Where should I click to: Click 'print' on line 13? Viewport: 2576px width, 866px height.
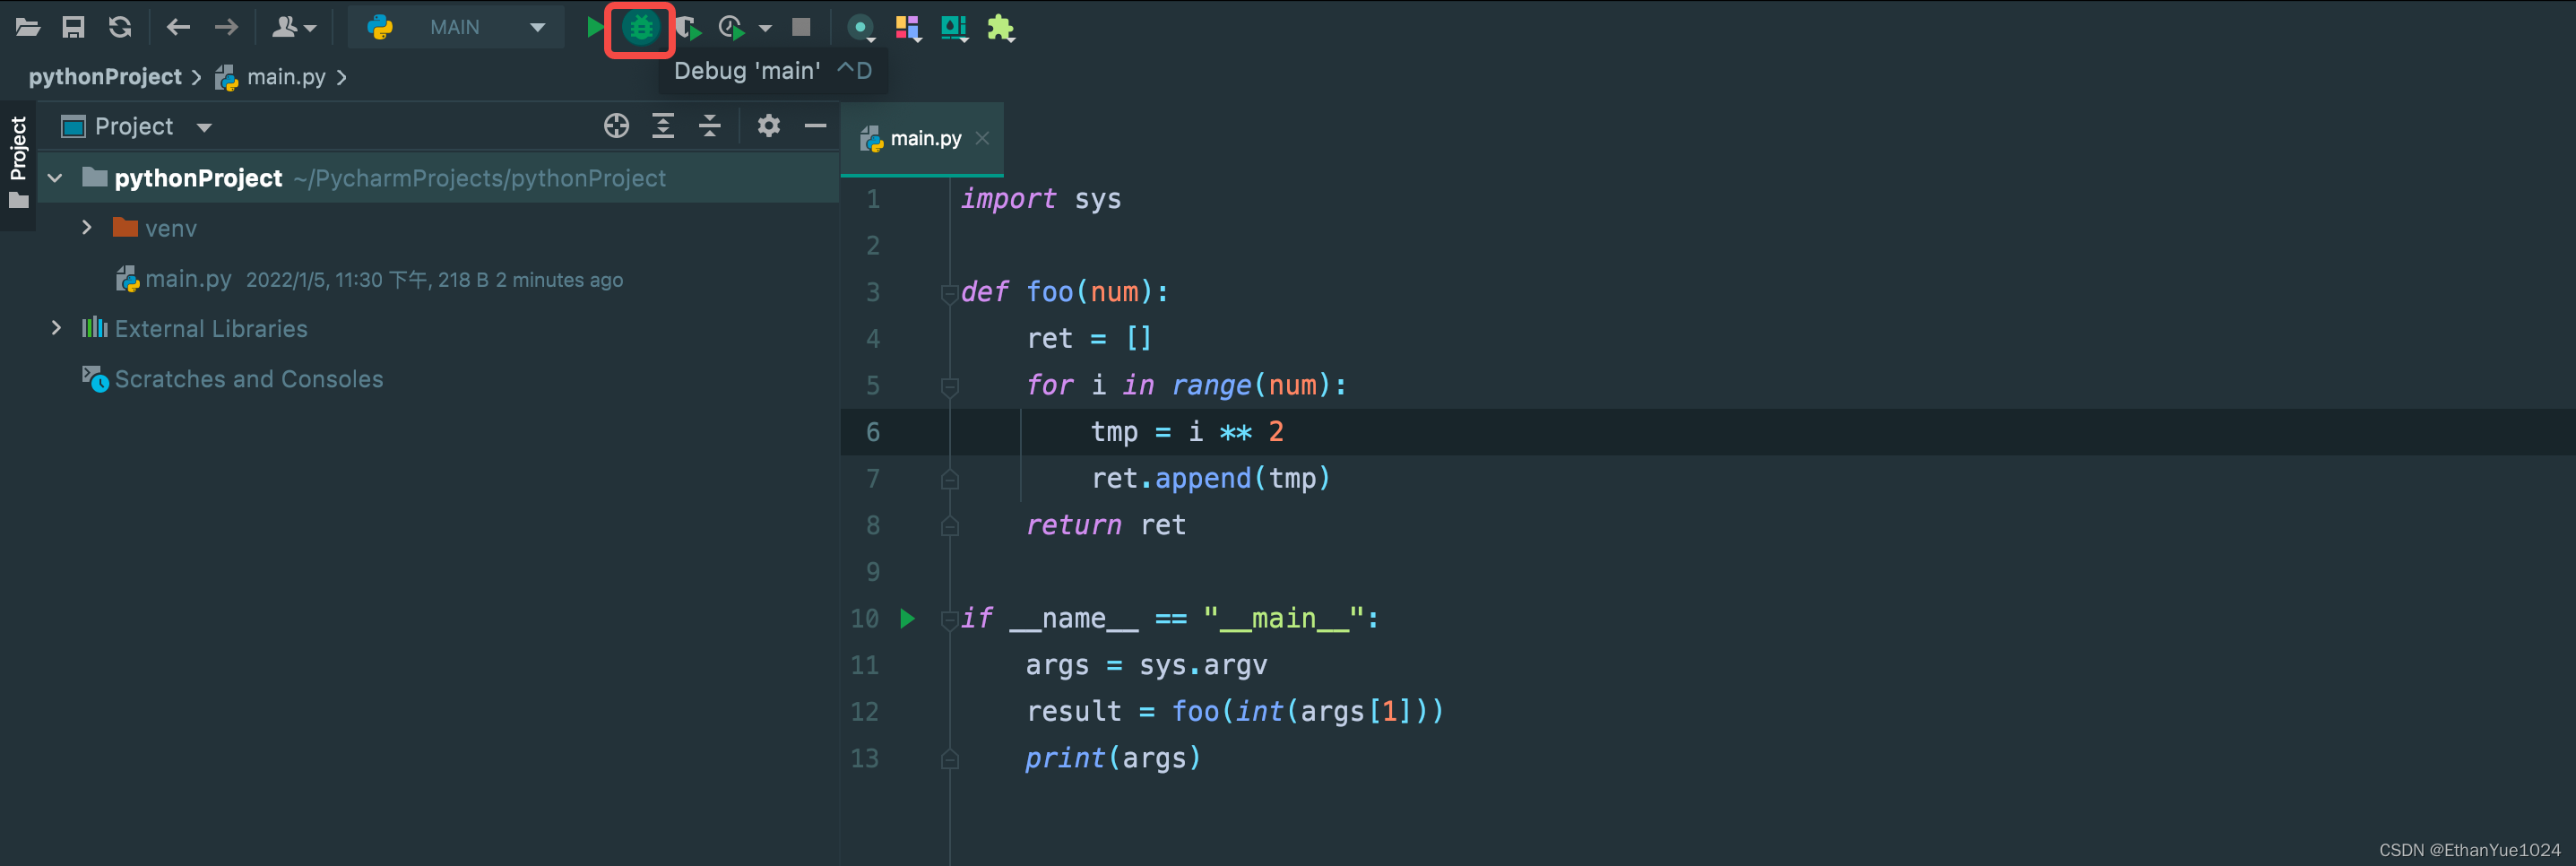tap(1065, 759)
